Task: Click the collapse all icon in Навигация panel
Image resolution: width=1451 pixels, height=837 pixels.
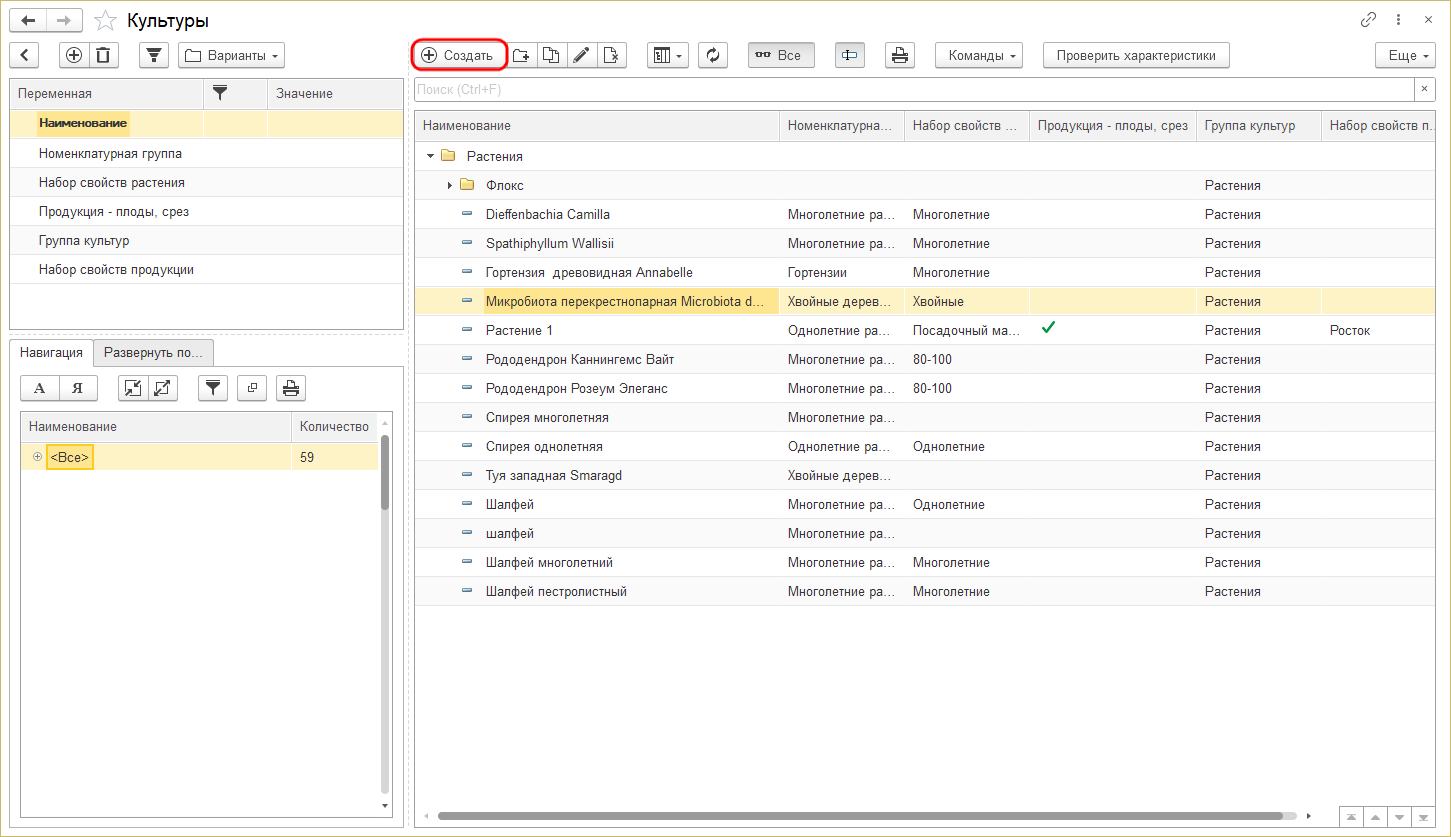Action: 133,388
